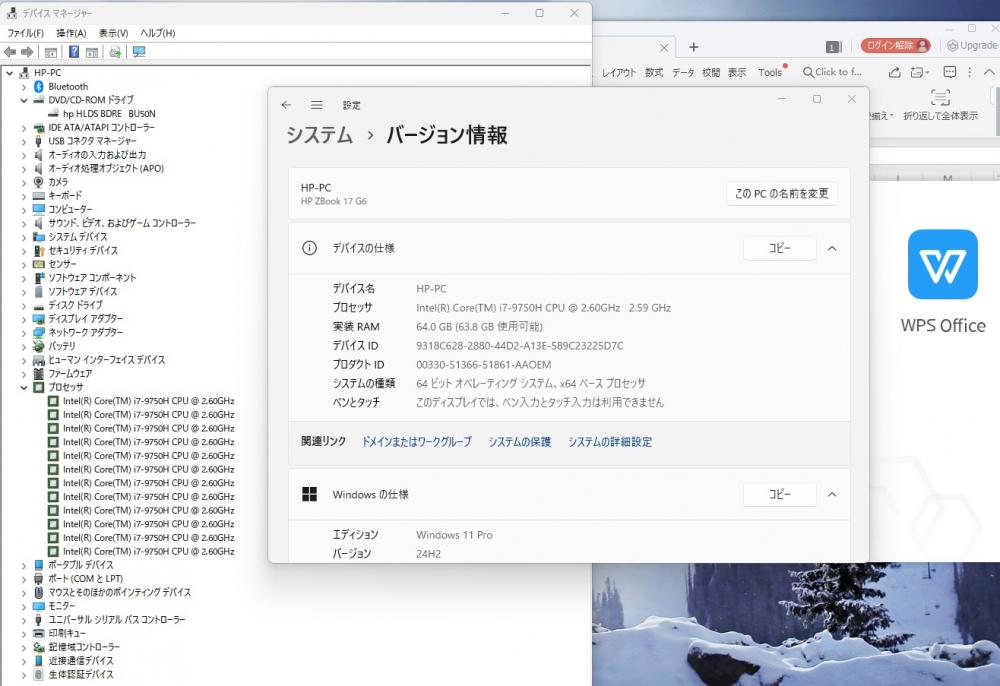Select the センサー category icon

[38, 264]
